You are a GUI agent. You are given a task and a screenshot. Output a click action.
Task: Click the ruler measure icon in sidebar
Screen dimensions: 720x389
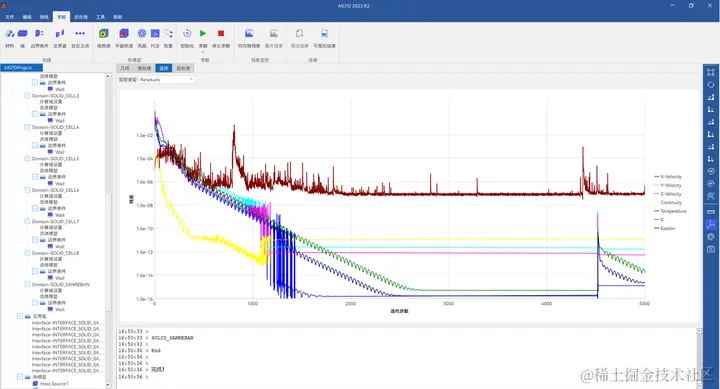tap(711, 212)
